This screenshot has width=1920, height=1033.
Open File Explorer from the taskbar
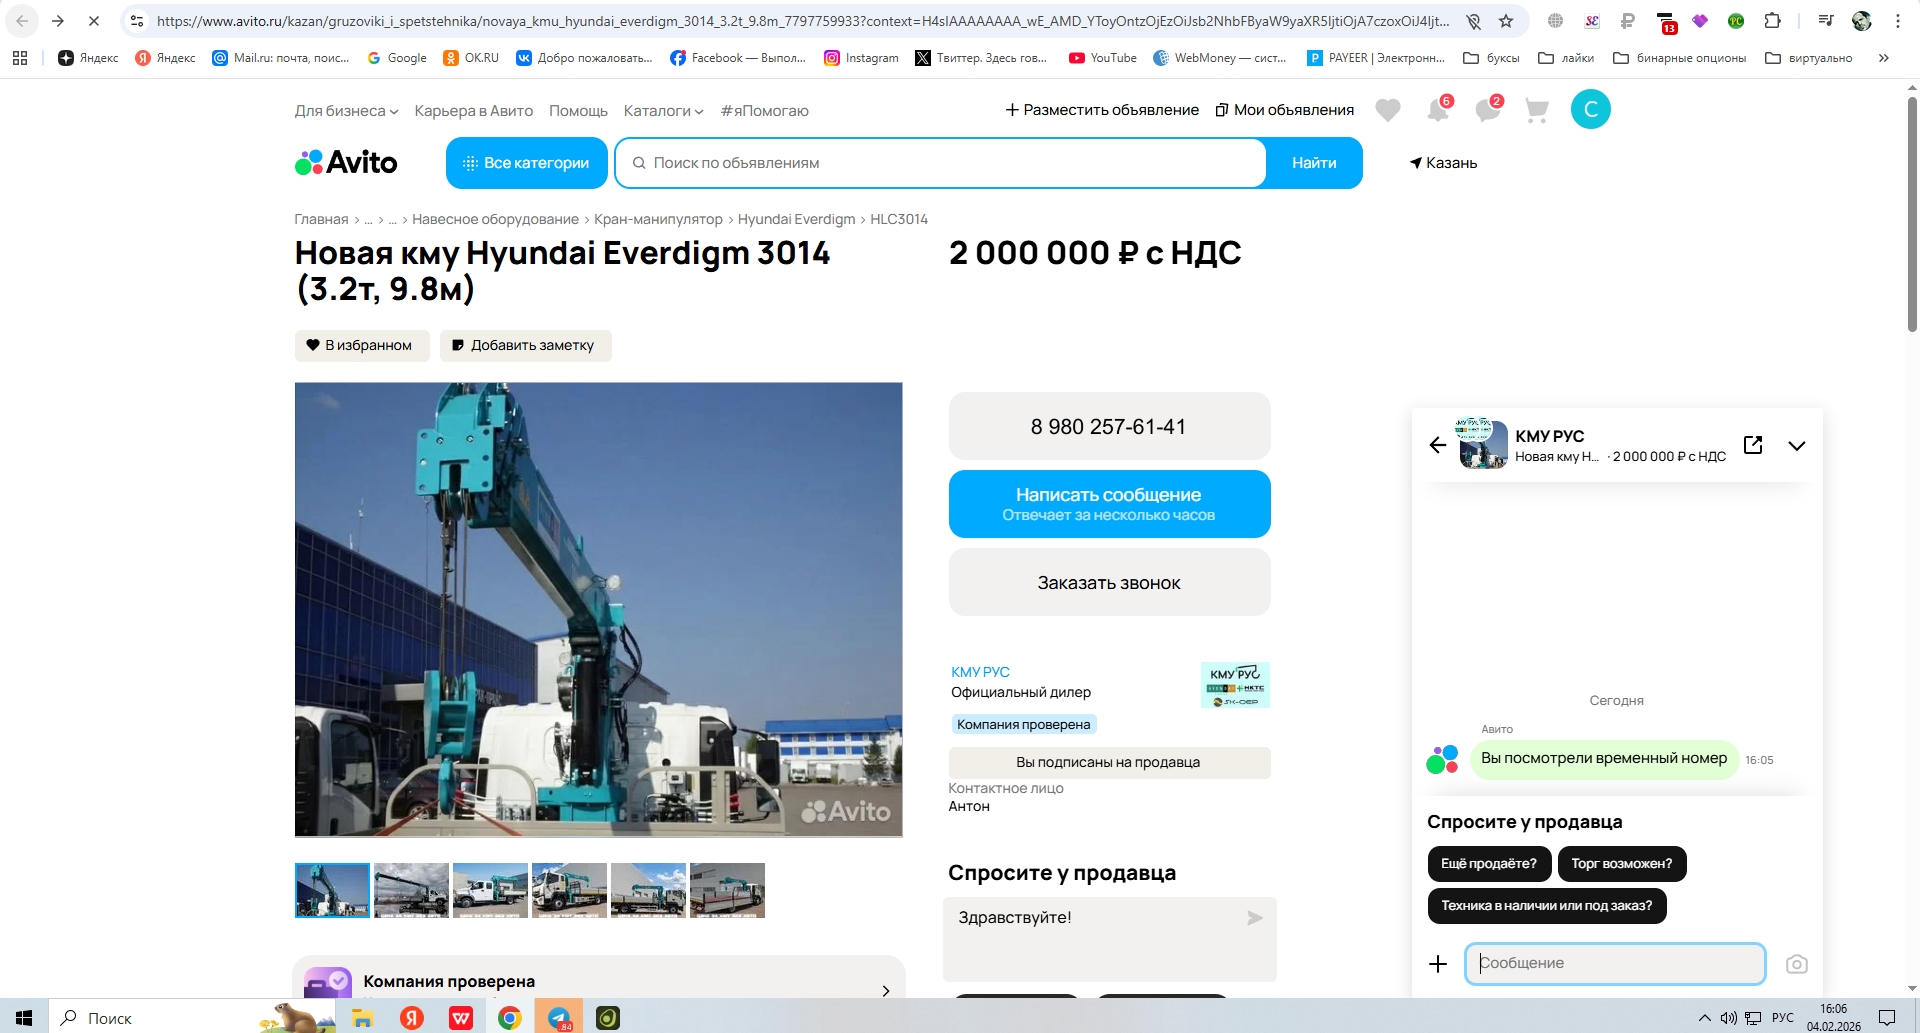[362, 1018]
